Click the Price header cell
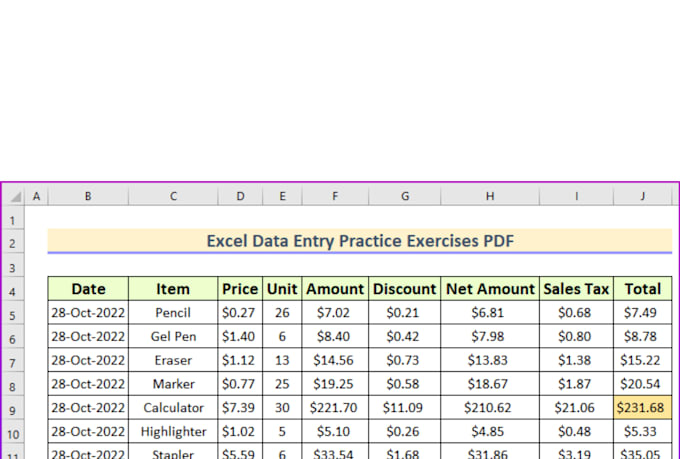680x459 pixels. coord(240,289)
